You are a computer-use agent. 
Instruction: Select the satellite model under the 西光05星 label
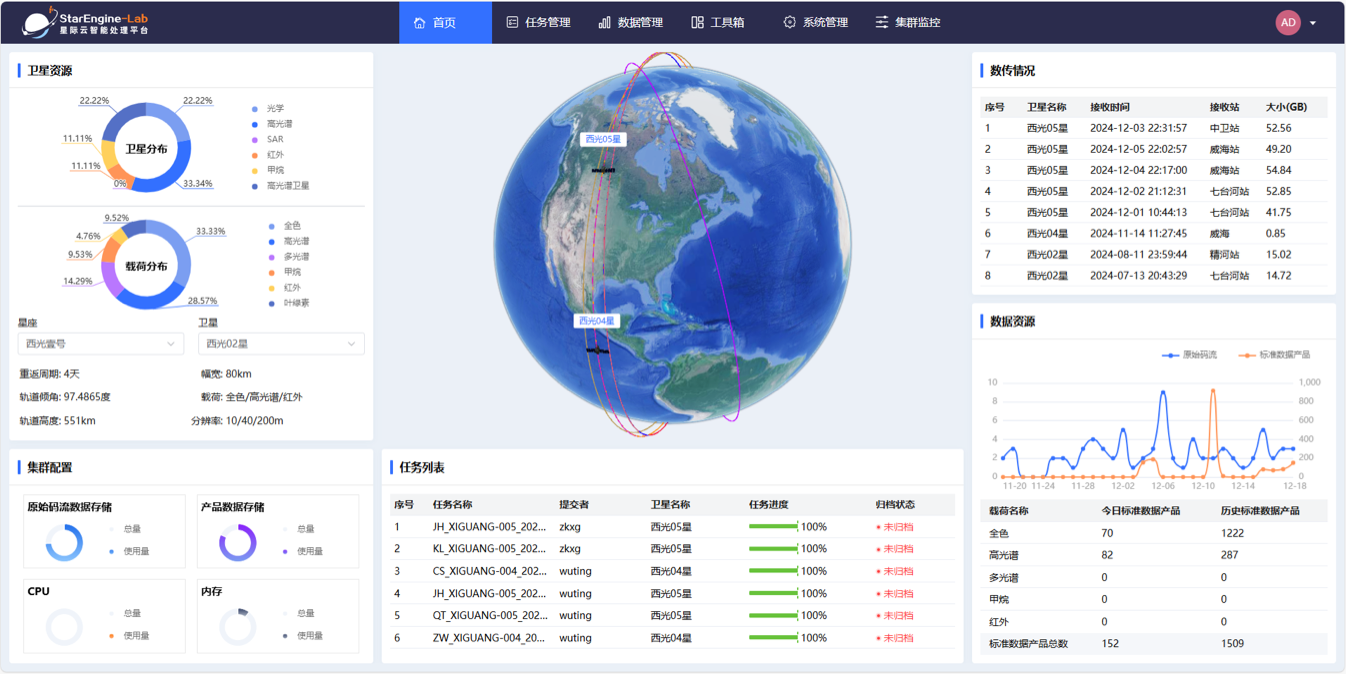click(x=603, y=171)
